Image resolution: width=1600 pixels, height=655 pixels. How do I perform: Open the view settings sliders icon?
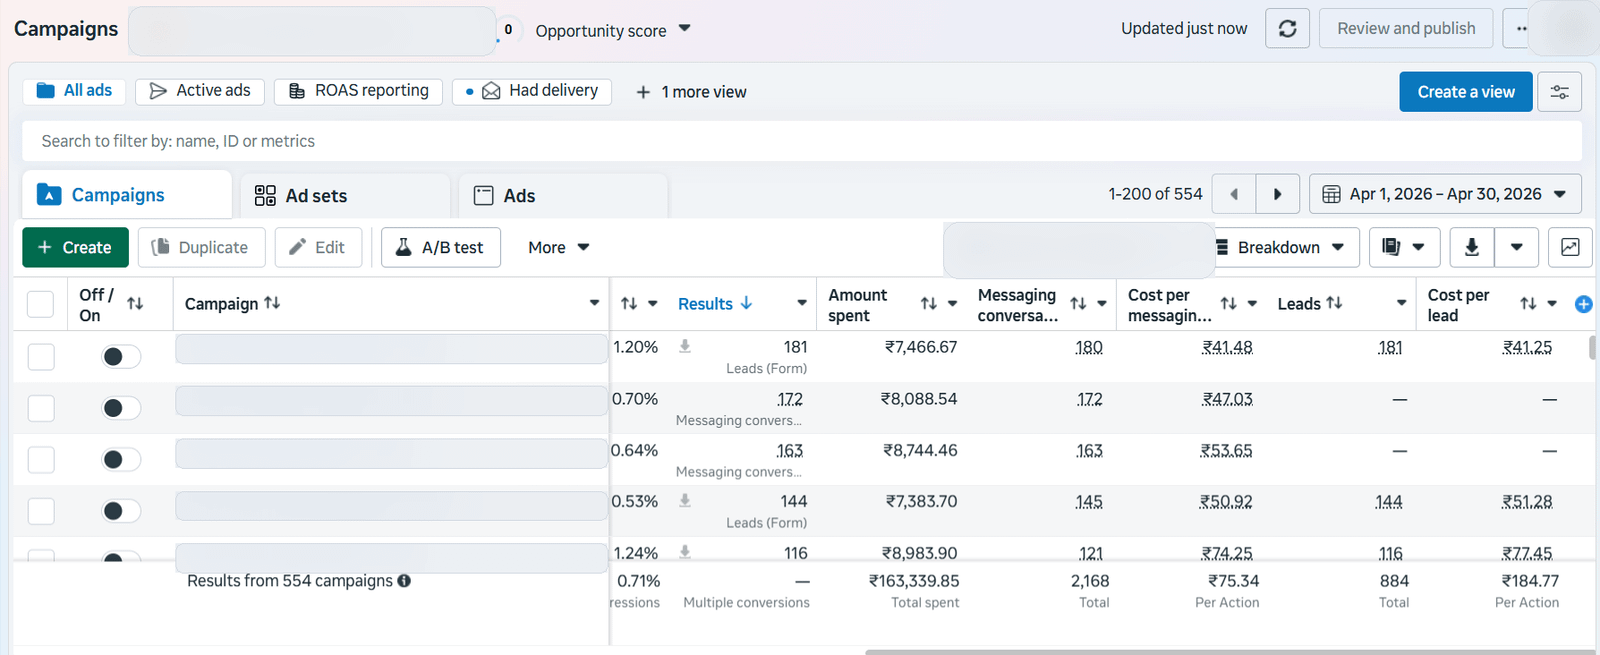point(1559,92)
